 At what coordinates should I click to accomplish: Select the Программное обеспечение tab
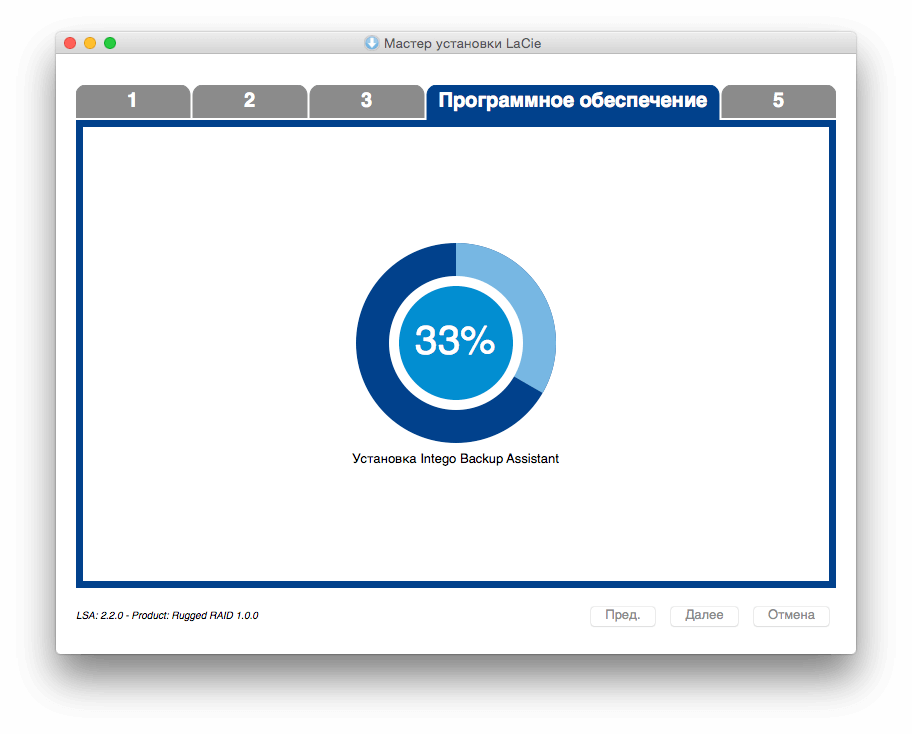click(x=573, y=101)
